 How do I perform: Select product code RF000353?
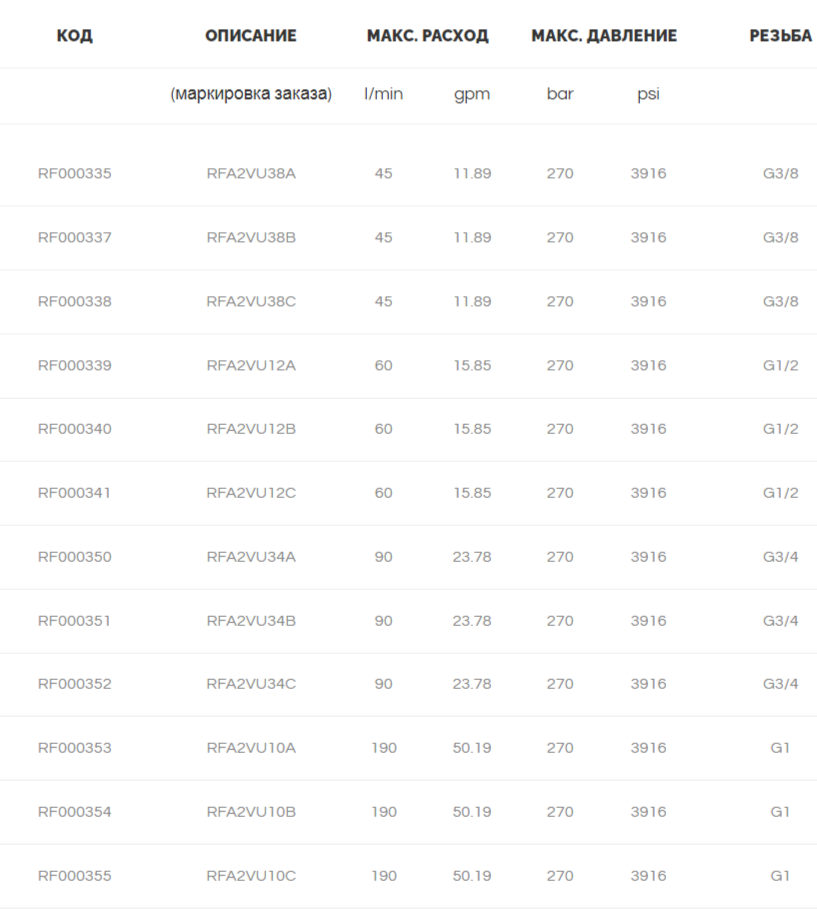[x=74, y=748]
